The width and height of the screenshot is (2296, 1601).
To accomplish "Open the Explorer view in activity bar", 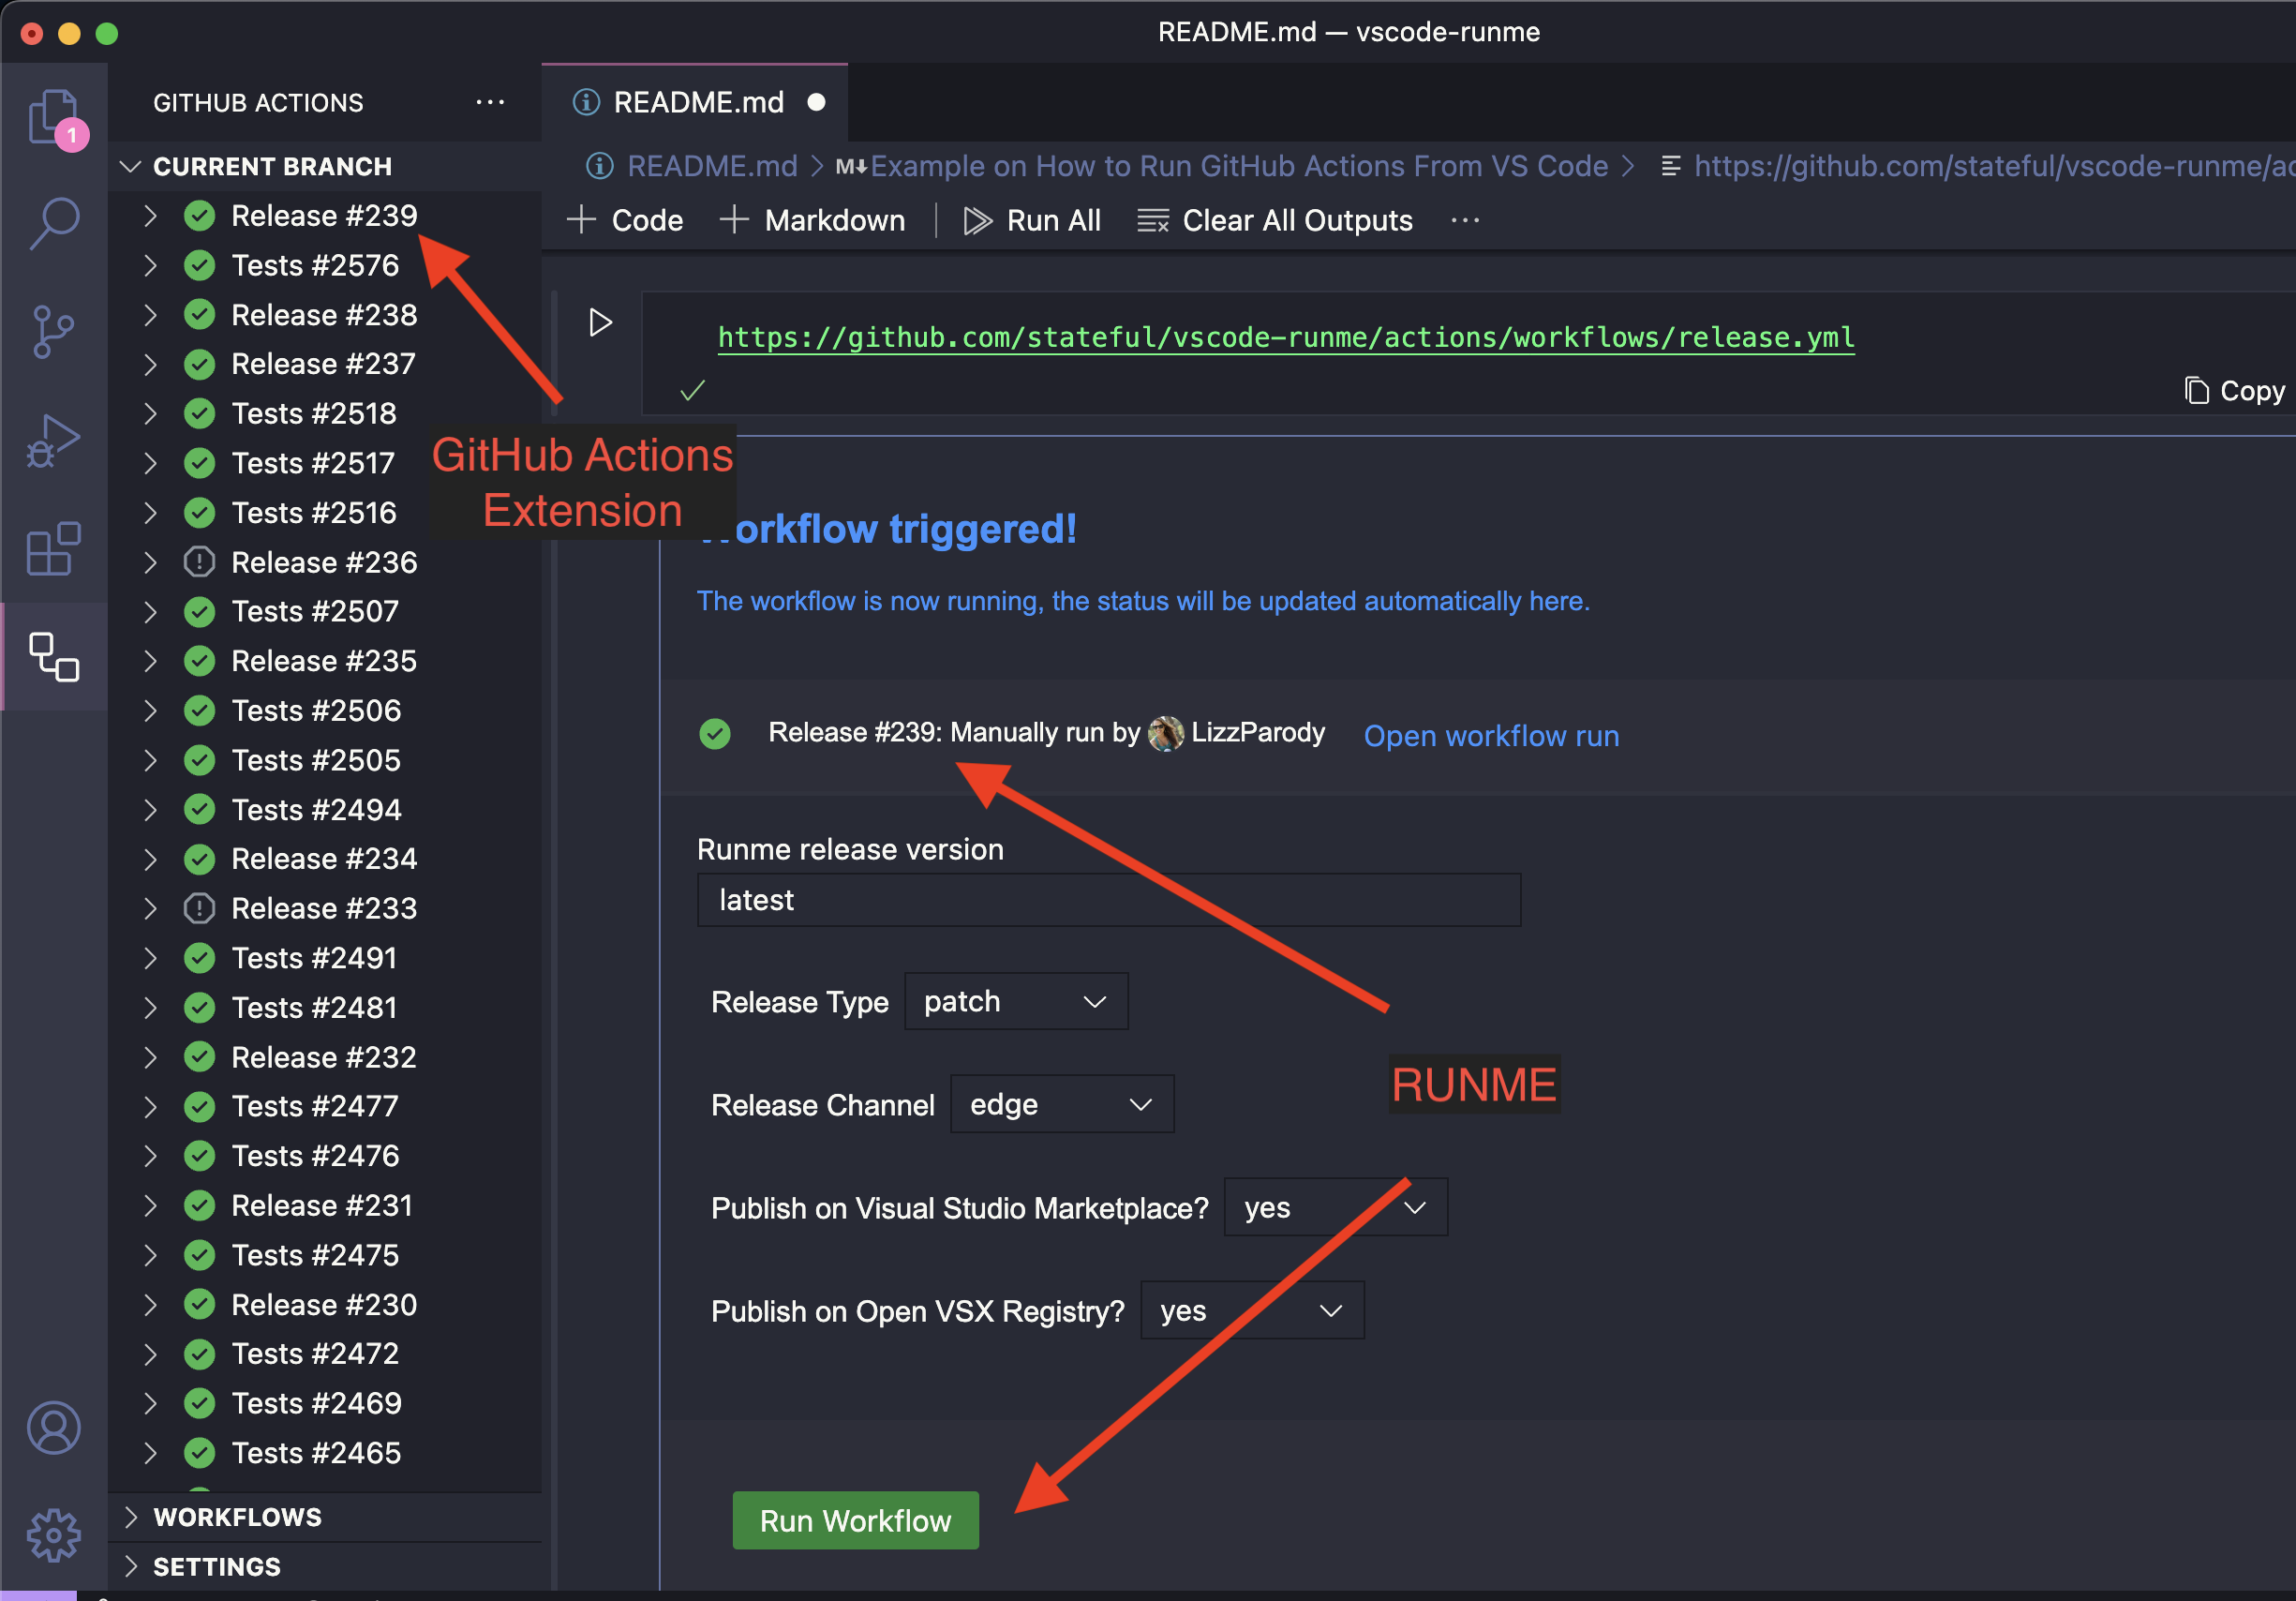I will [x=54, y=118].
